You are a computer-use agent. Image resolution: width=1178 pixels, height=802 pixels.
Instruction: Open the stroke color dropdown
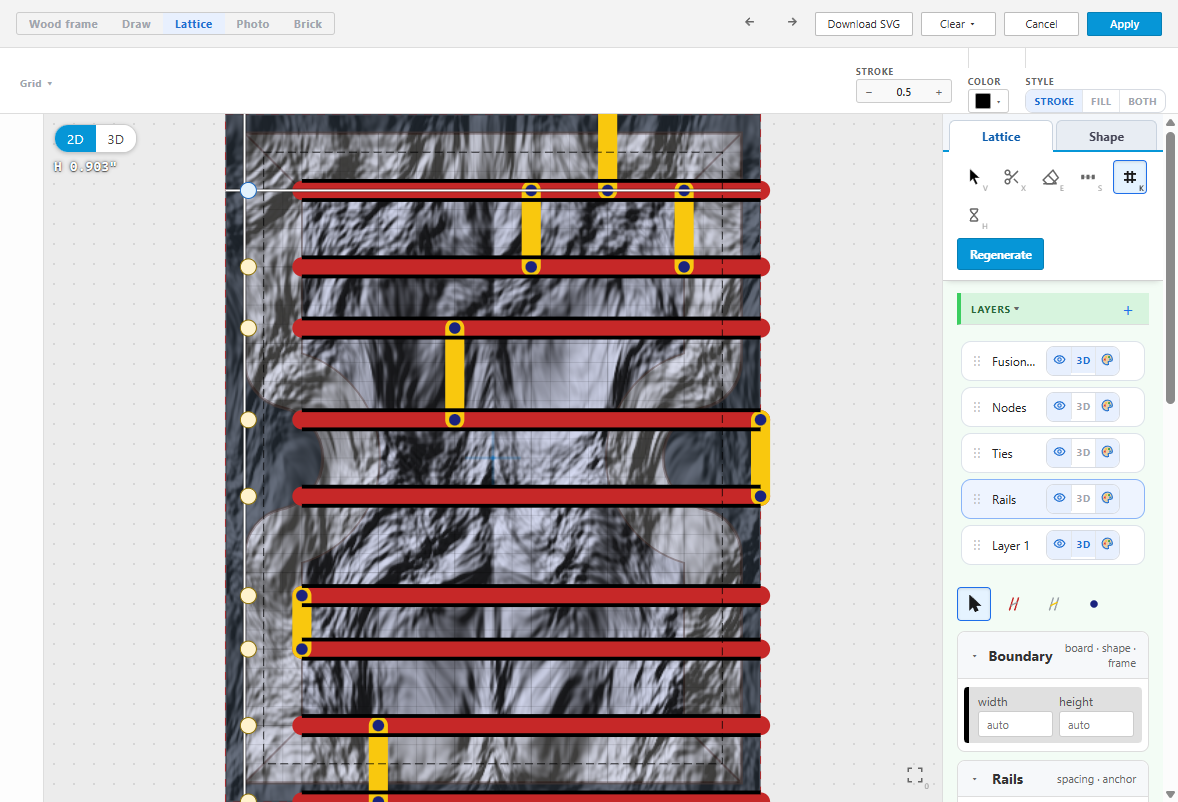click(987, 101)
